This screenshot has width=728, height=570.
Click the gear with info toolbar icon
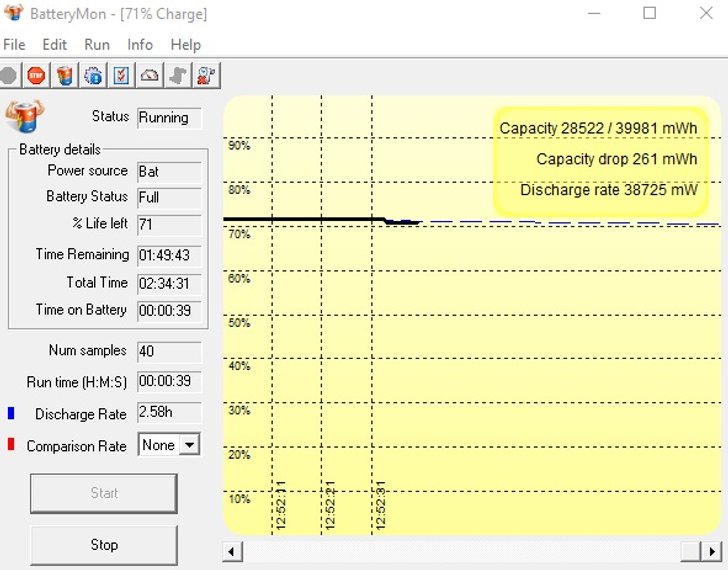coord(93,75)
